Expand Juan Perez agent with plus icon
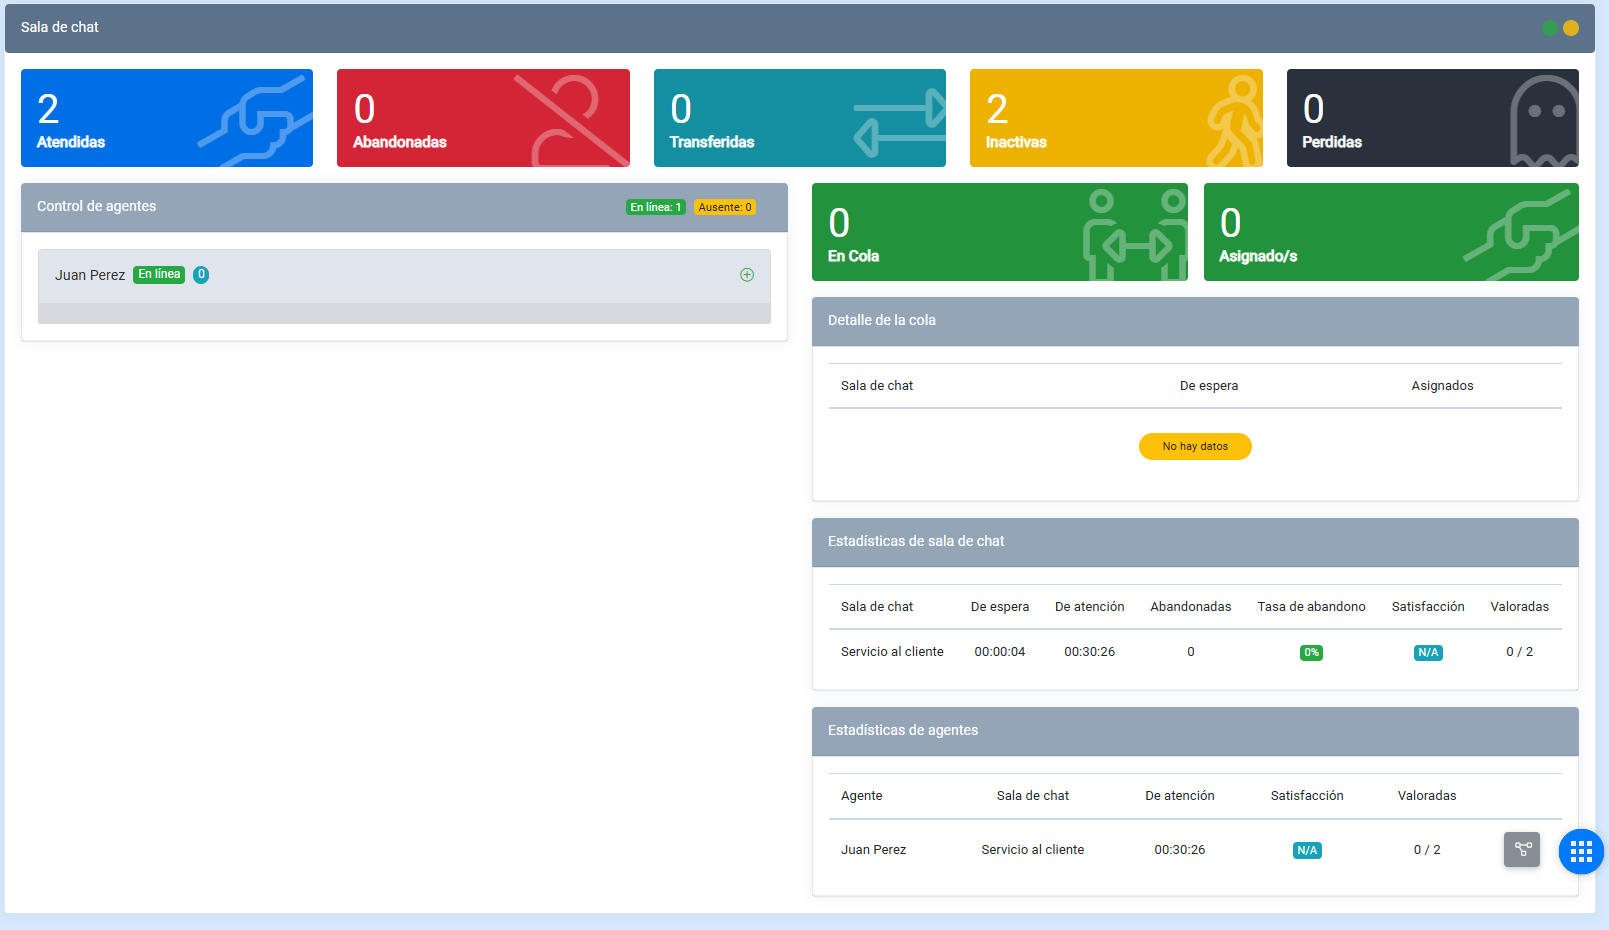1609x930 pixels. (x=746, y=275)
